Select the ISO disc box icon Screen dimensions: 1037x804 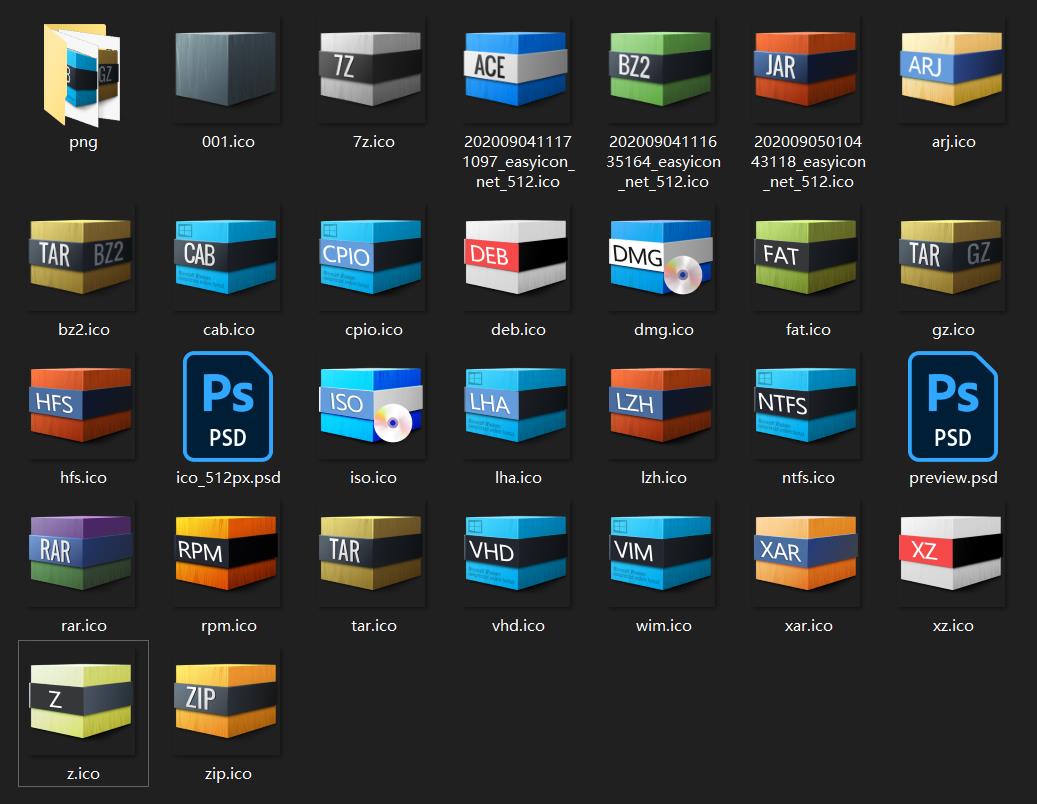tap(371, 405)
